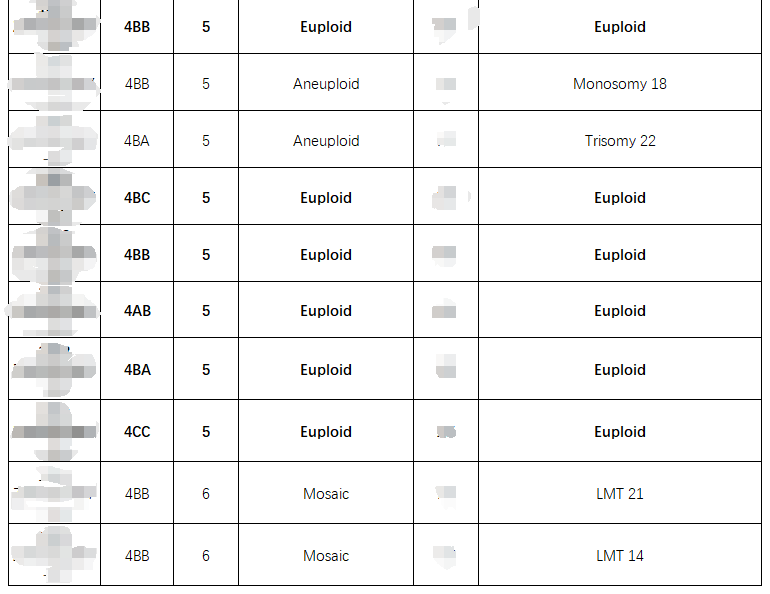This screenshot has width=770, height=594.
Task: Select the LMT 14 result cell
Action: click(620, 555)
